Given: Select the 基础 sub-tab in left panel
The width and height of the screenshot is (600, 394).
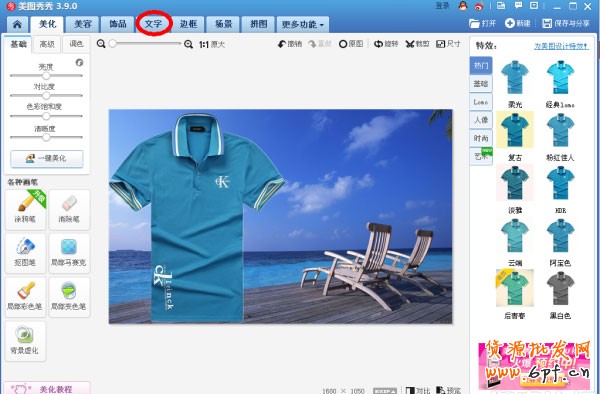Looking at the screenshot, I should pos(18,44).
